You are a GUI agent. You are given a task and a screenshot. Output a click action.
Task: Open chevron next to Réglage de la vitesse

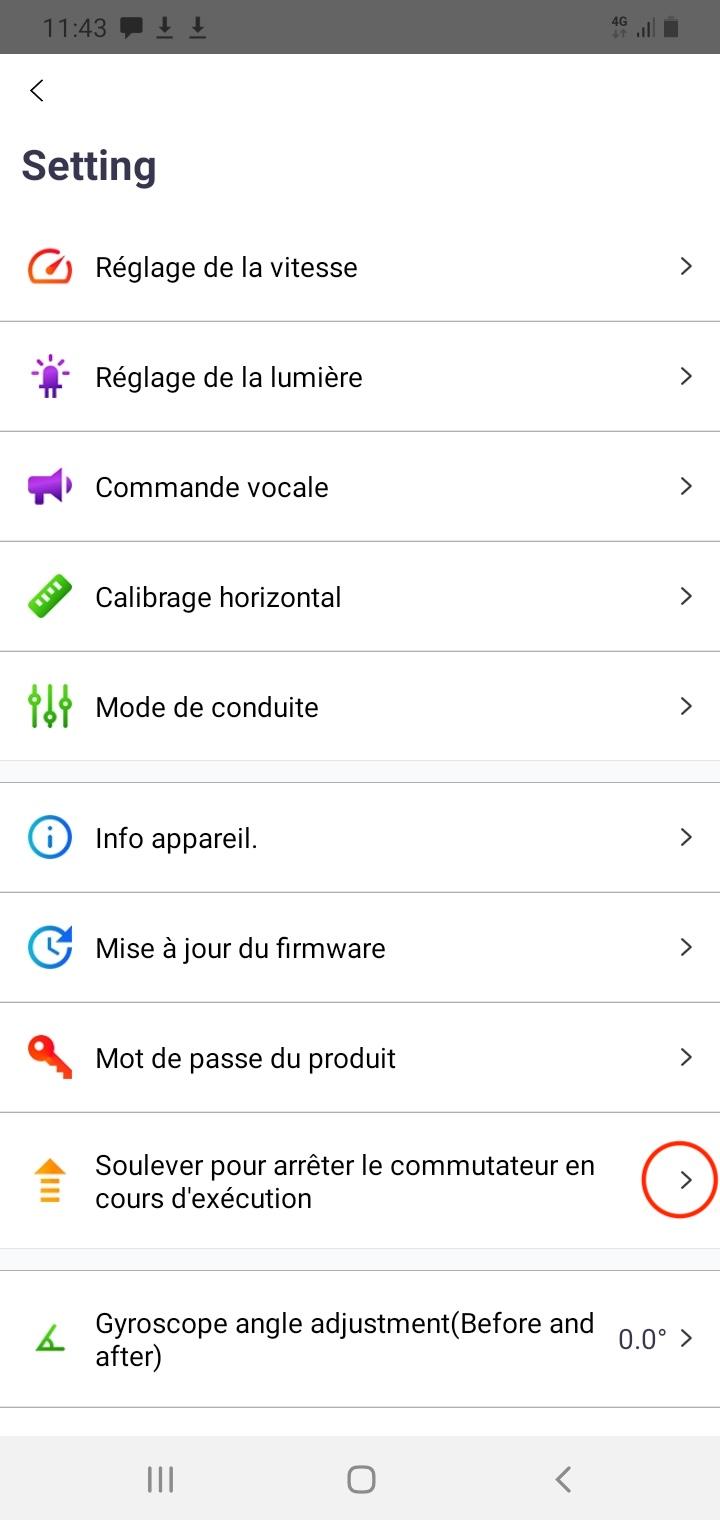[x=686, y=266]
